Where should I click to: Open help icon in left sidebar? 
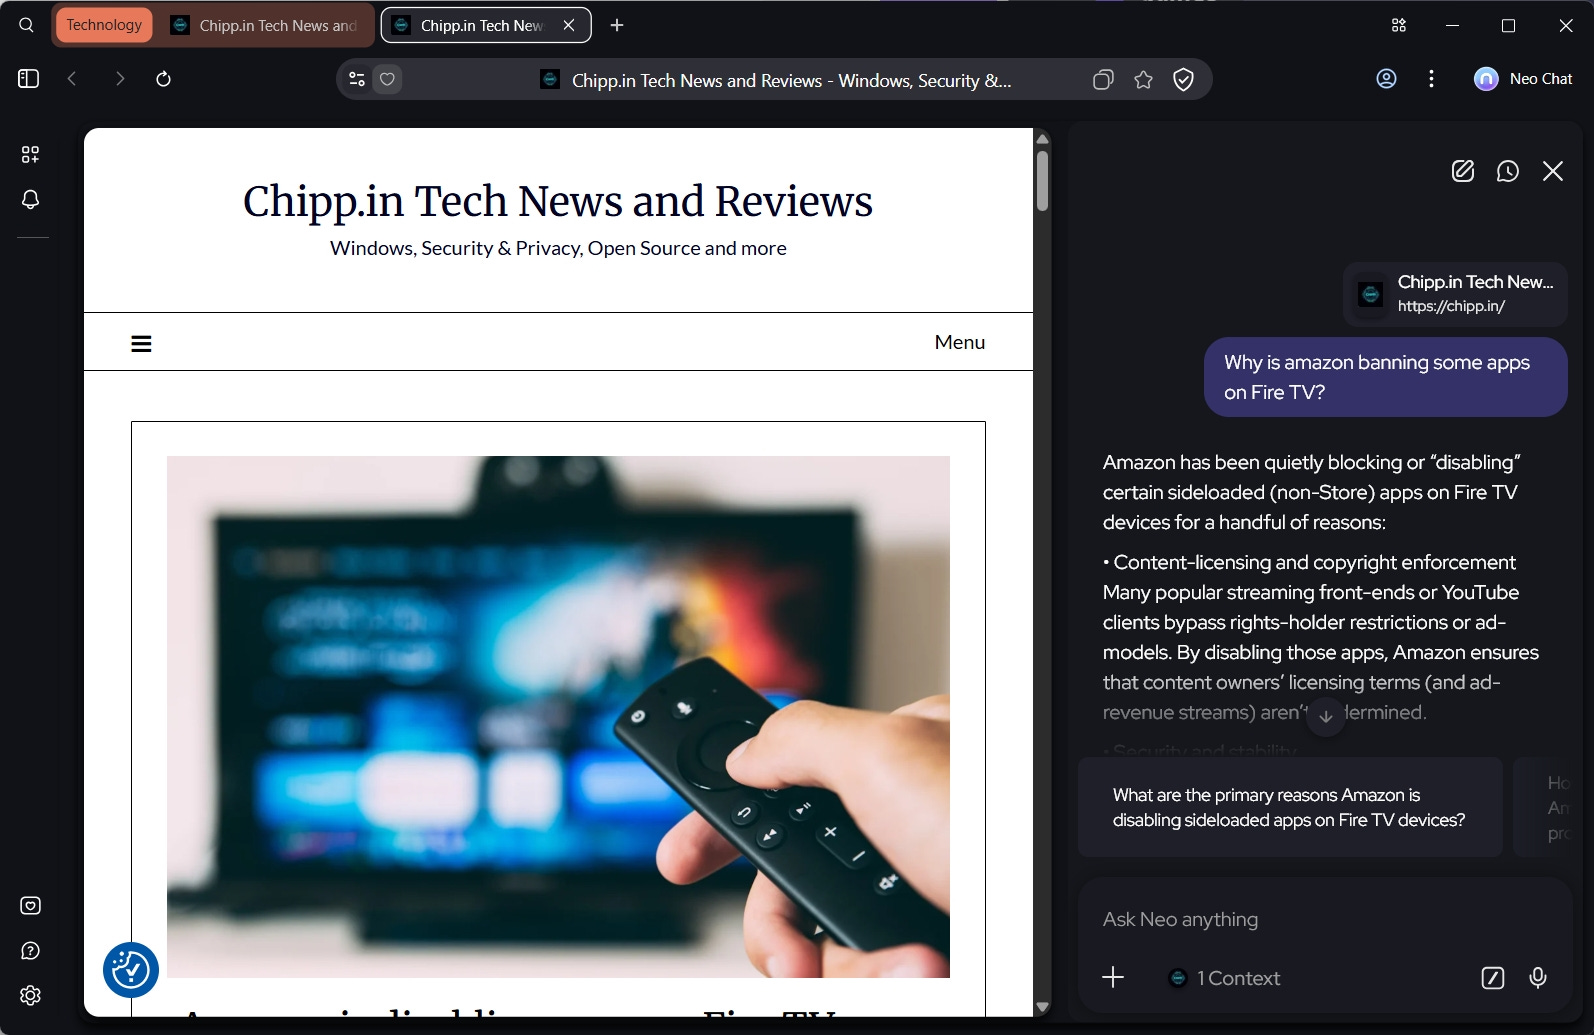pos(31,951)
